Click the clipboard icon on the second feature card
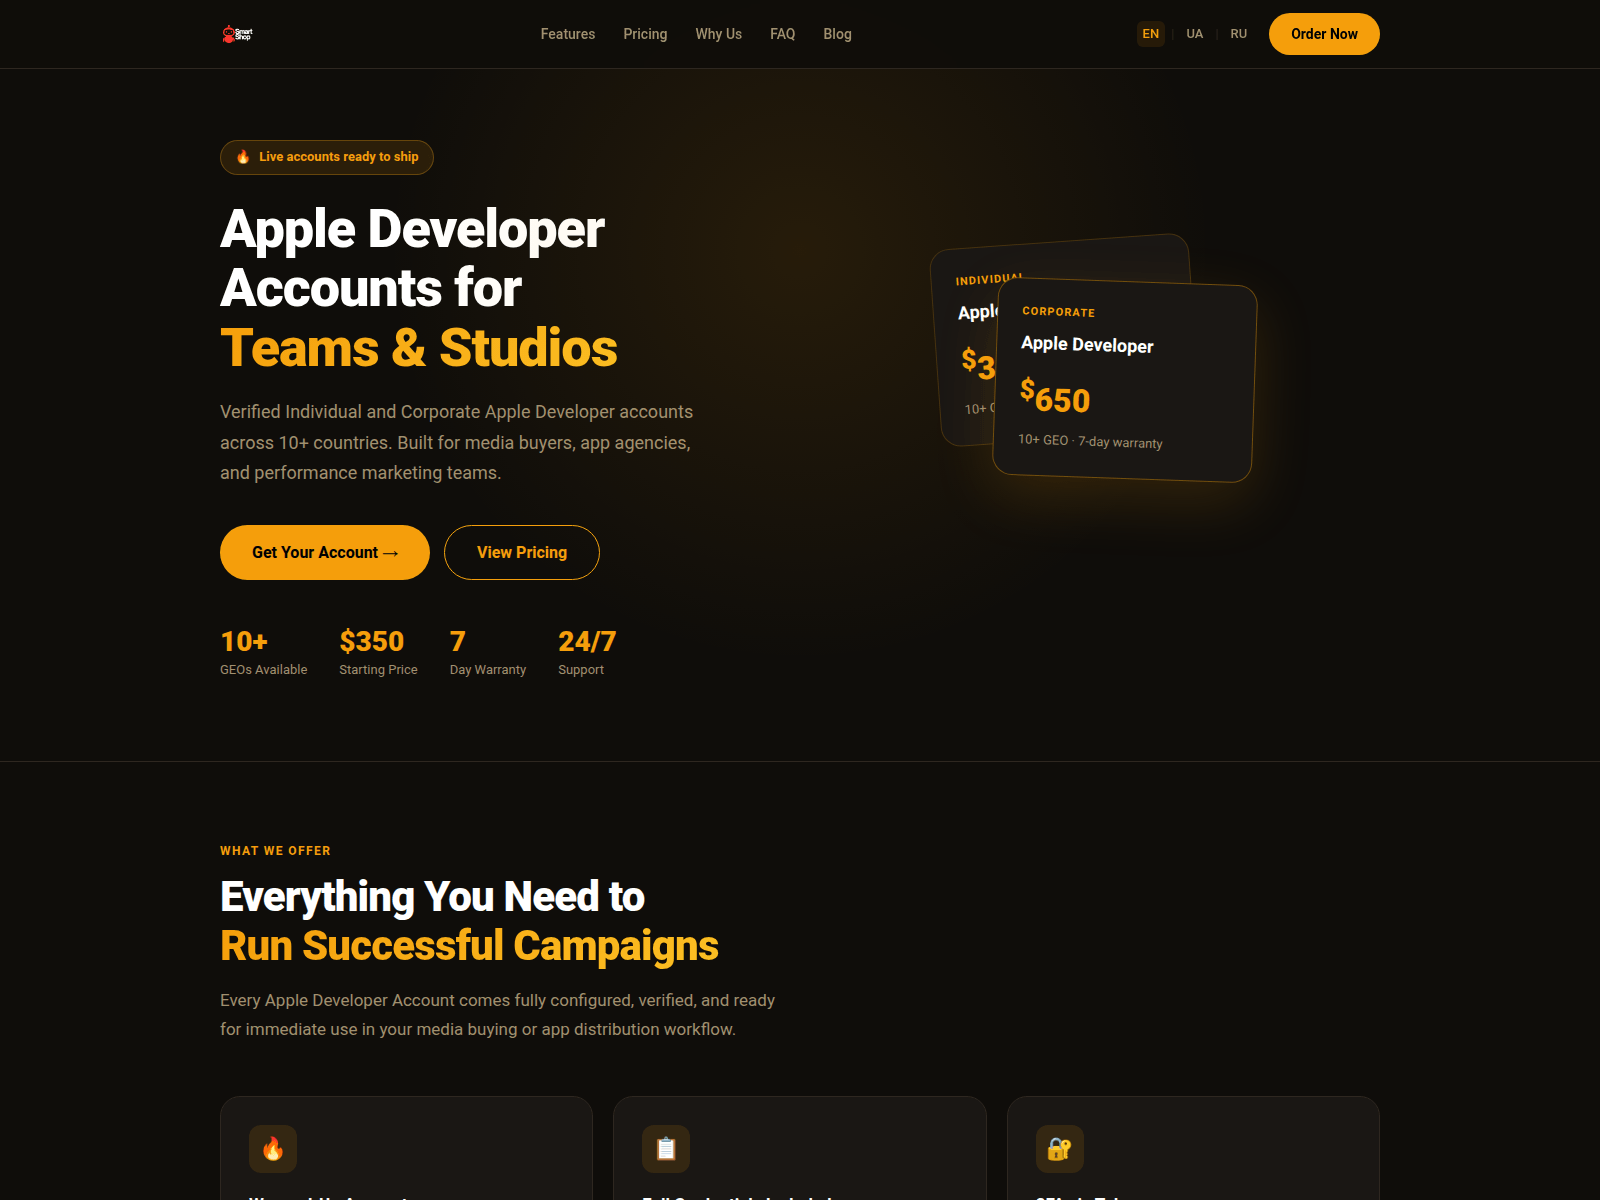Viewport: 1600px width, 1200px height. 666,1149
